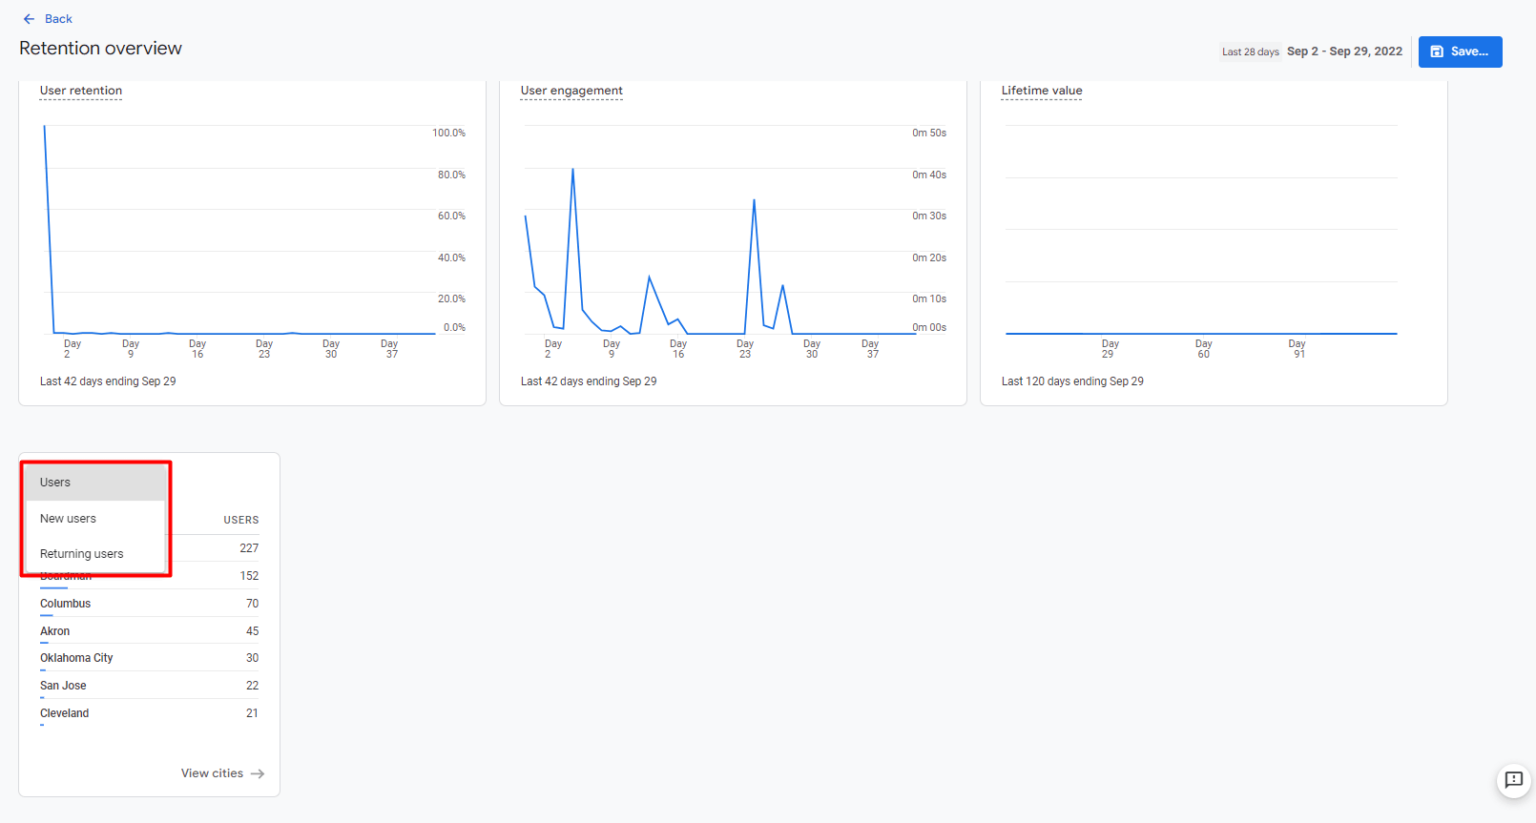This screenshot has width=1536, height=823.
Task: Open the Sep 2 - Sep 29, 2022 date range
Action: click(x=1344, y=52)
